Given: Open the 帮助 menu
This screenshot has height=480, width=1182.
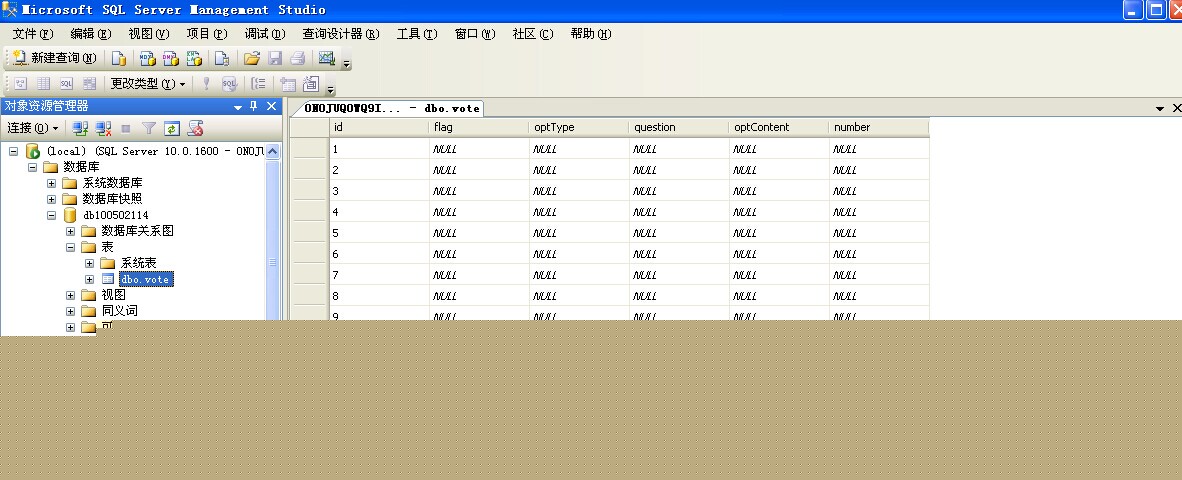Looking at the screenshot, I should pos(590,34).
